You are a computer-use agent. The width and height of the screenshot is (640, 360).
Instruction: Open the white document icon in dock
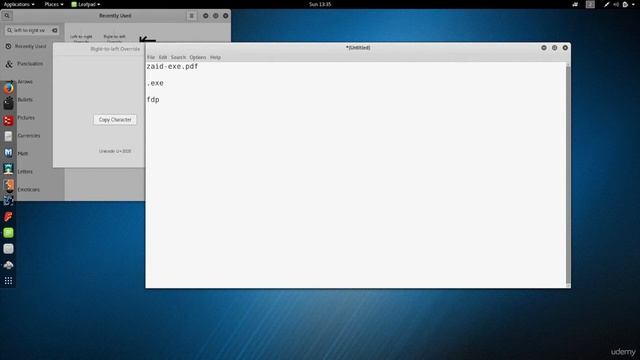[x=8, y=136]
